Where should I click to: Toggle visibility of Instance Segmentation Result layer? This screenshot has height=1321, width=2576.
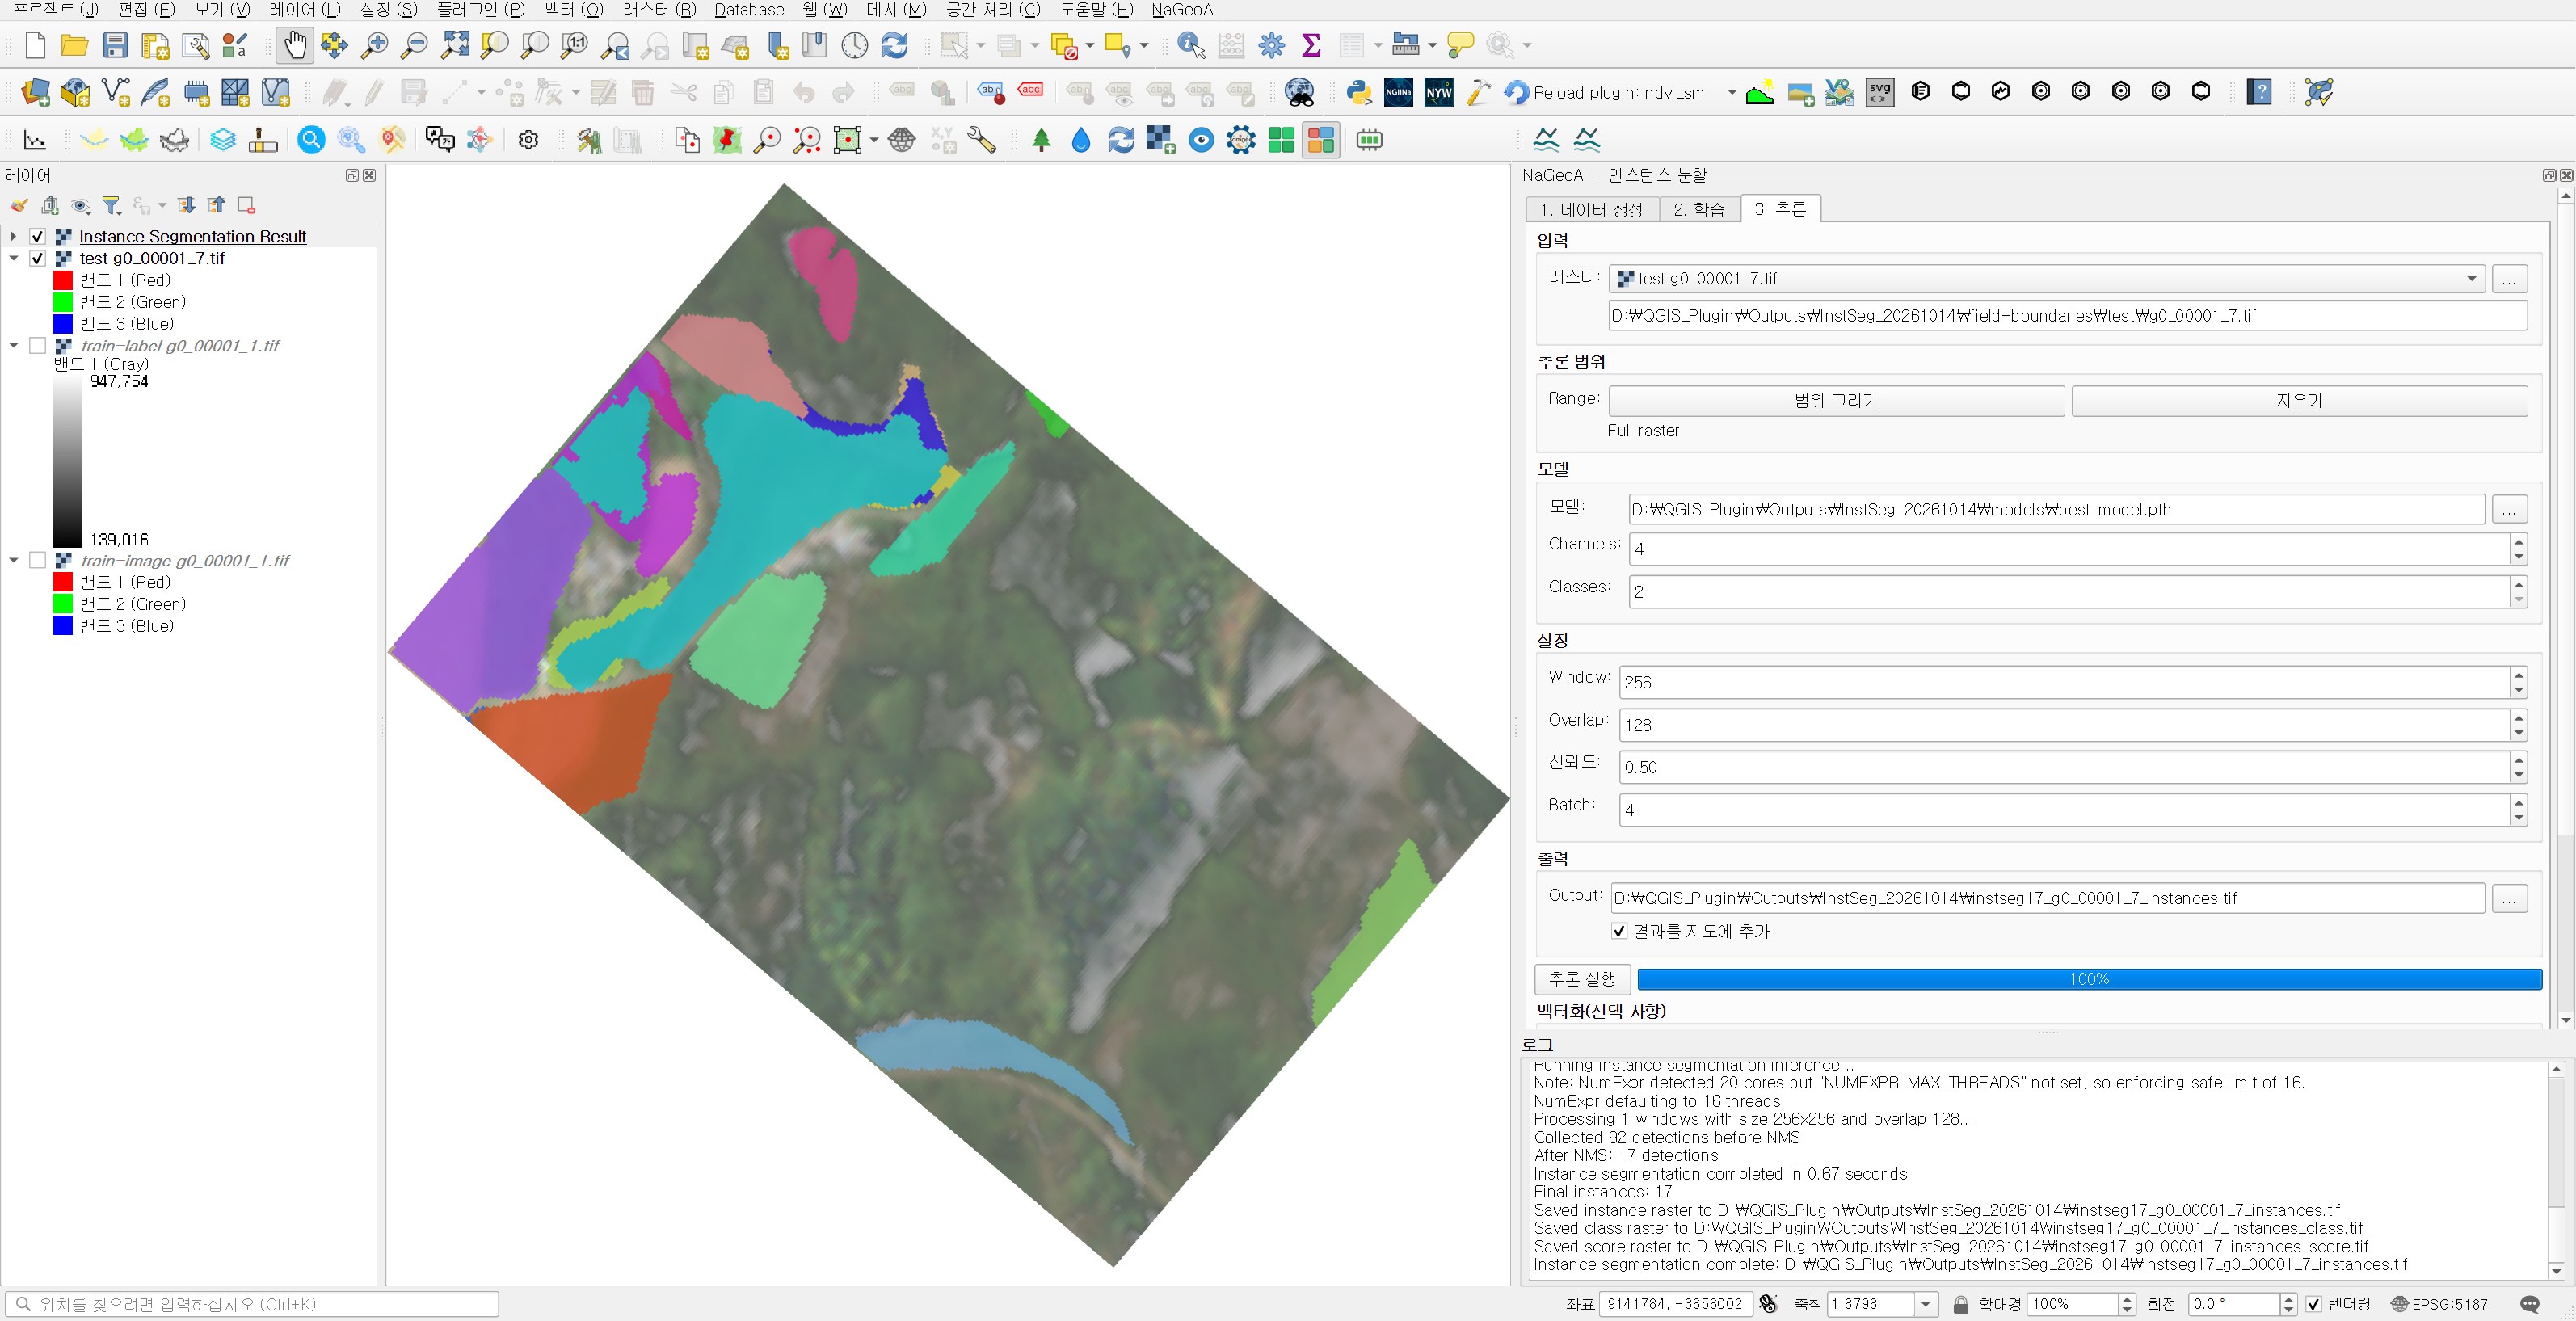tap(37, 236)
